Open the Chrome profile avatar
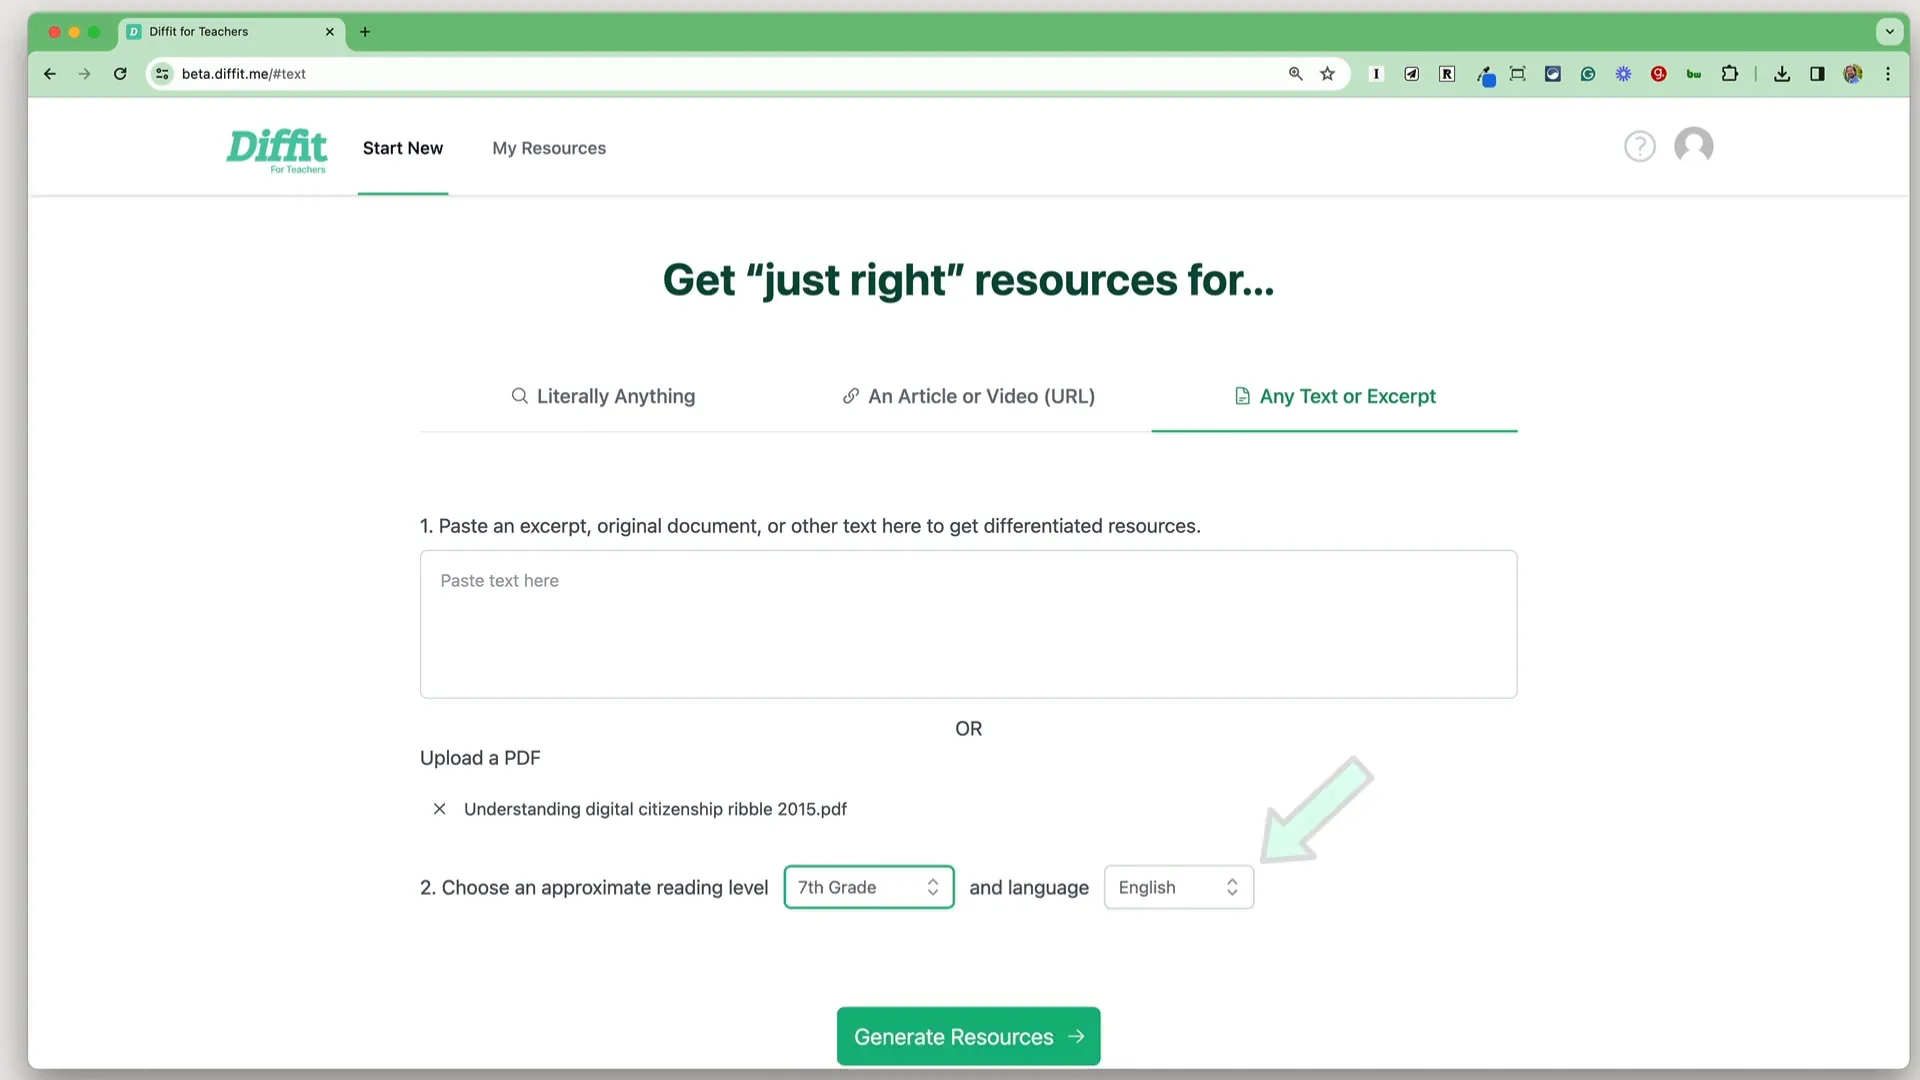The height and width of the screenshot is (1080, 1920). pyautogui.click(x=1853, y=74)
